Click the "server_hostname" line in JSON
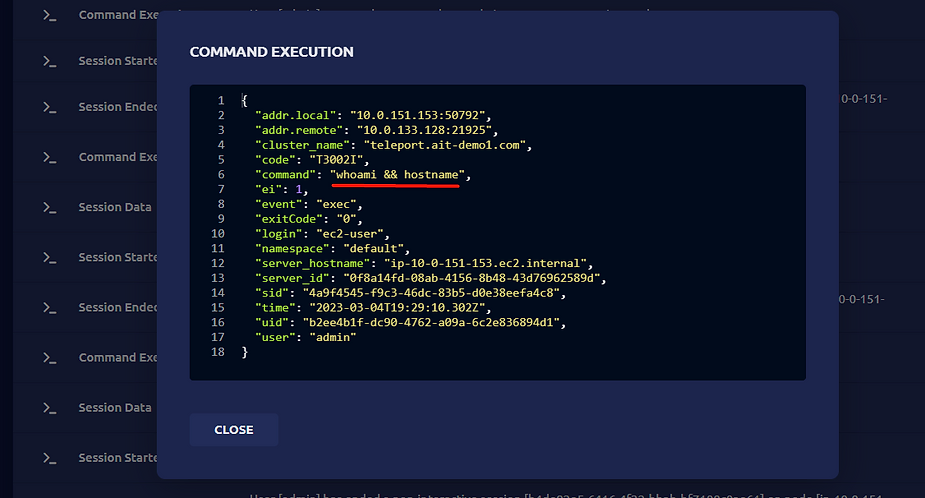The height and width of the screenshot is (498, 925). coord(424,263)
